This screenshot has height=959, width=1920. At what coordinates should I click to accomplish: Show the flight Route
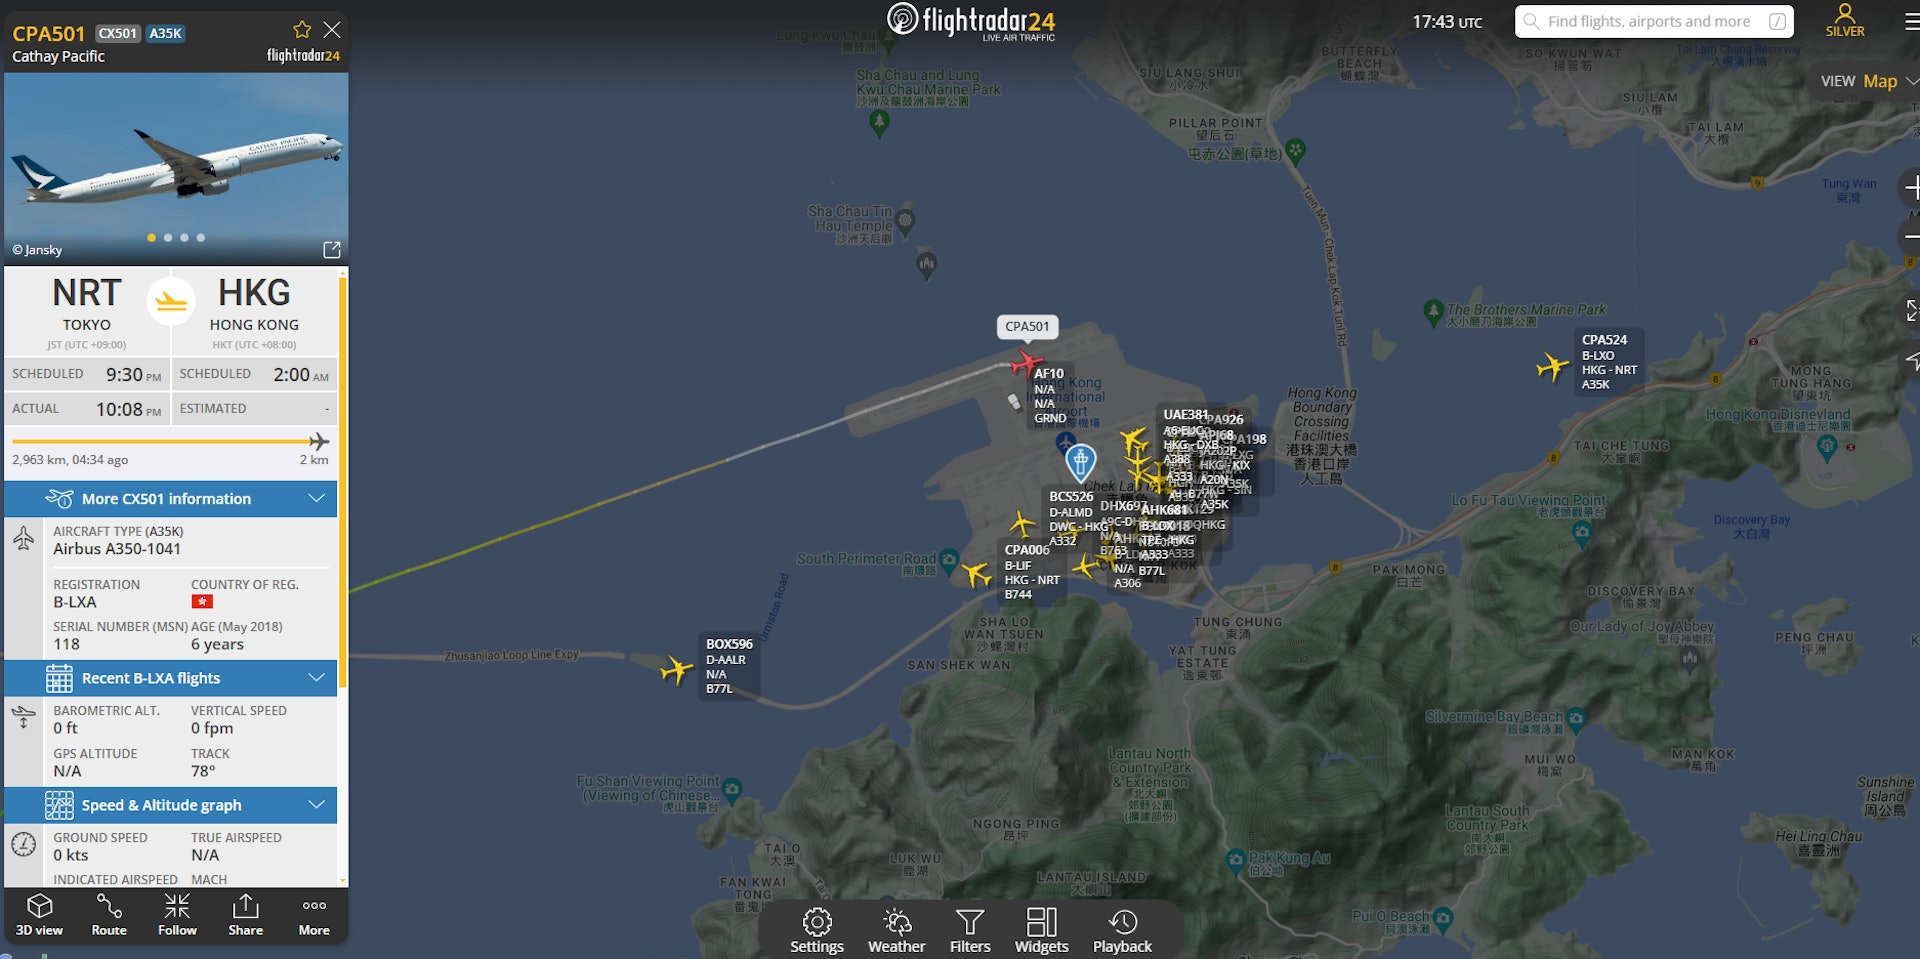(x=109, y=914)
